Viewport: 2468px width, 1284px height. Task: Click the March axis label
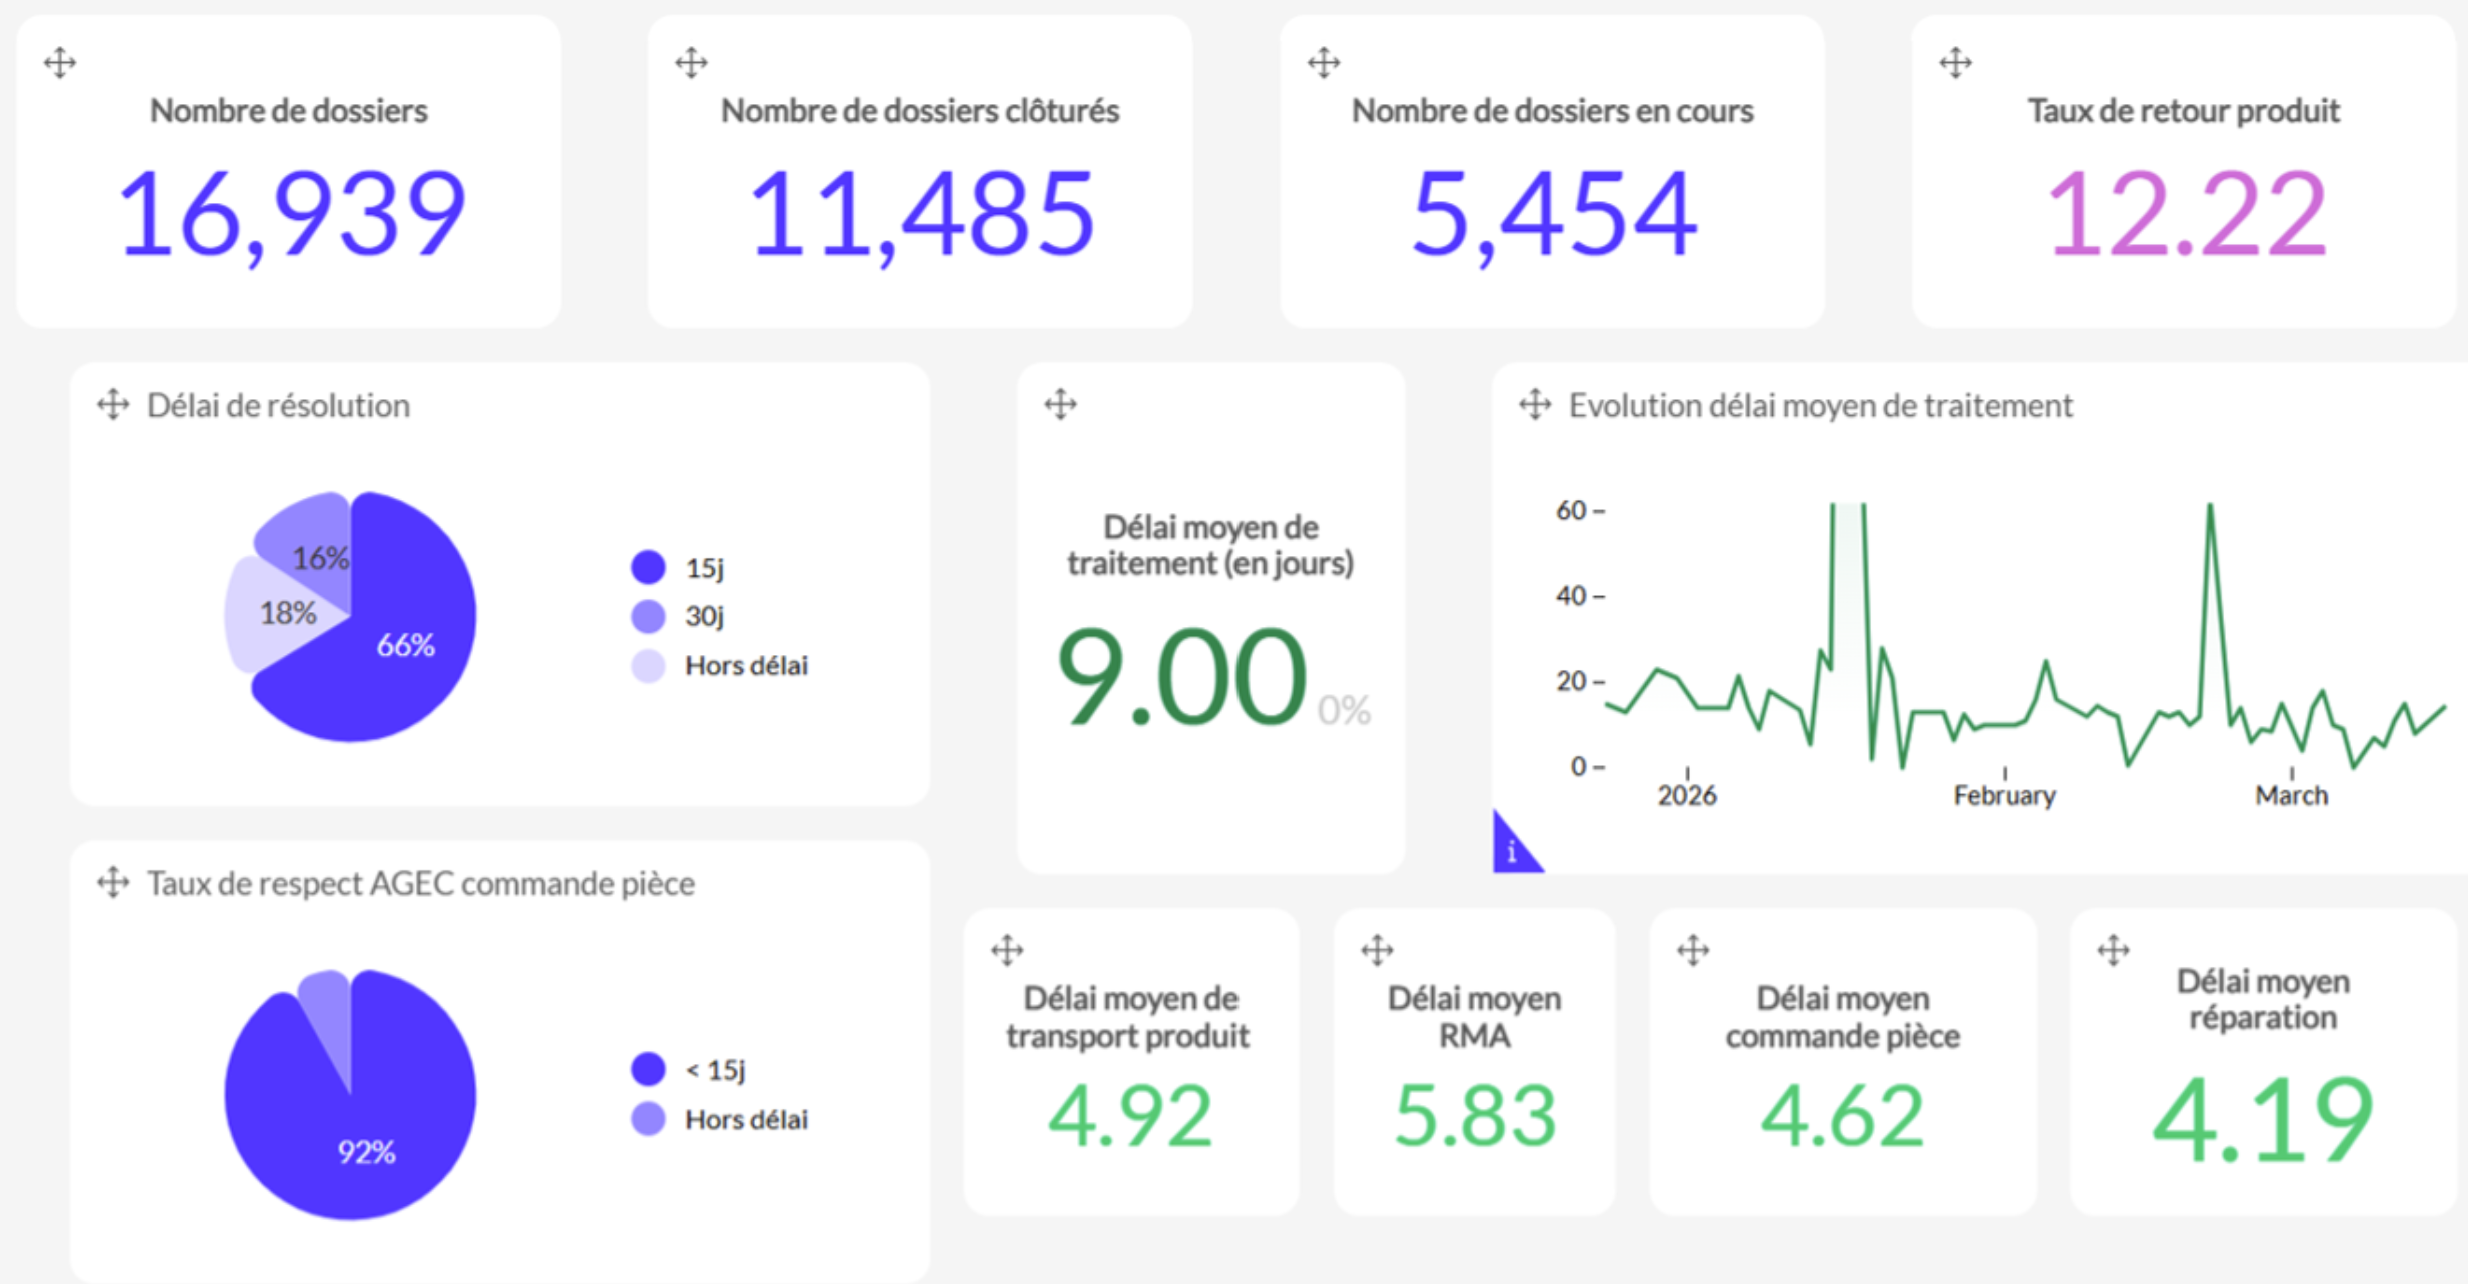[2291, 795]
